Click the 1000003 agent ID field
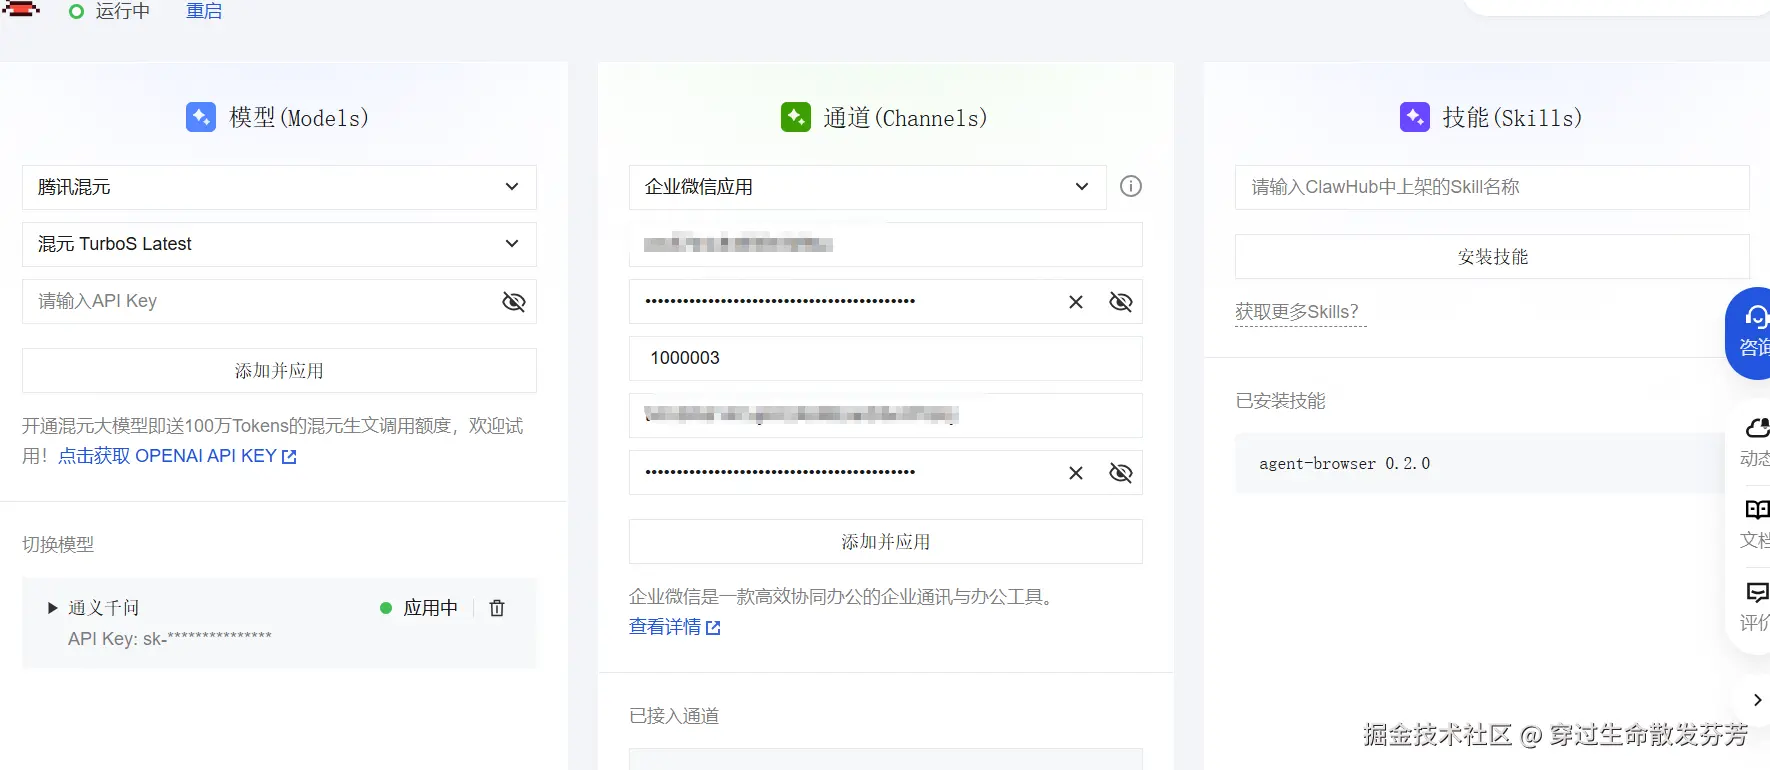Image resolution: width=1770 pixels, height=770 pixels. (886, 358)
